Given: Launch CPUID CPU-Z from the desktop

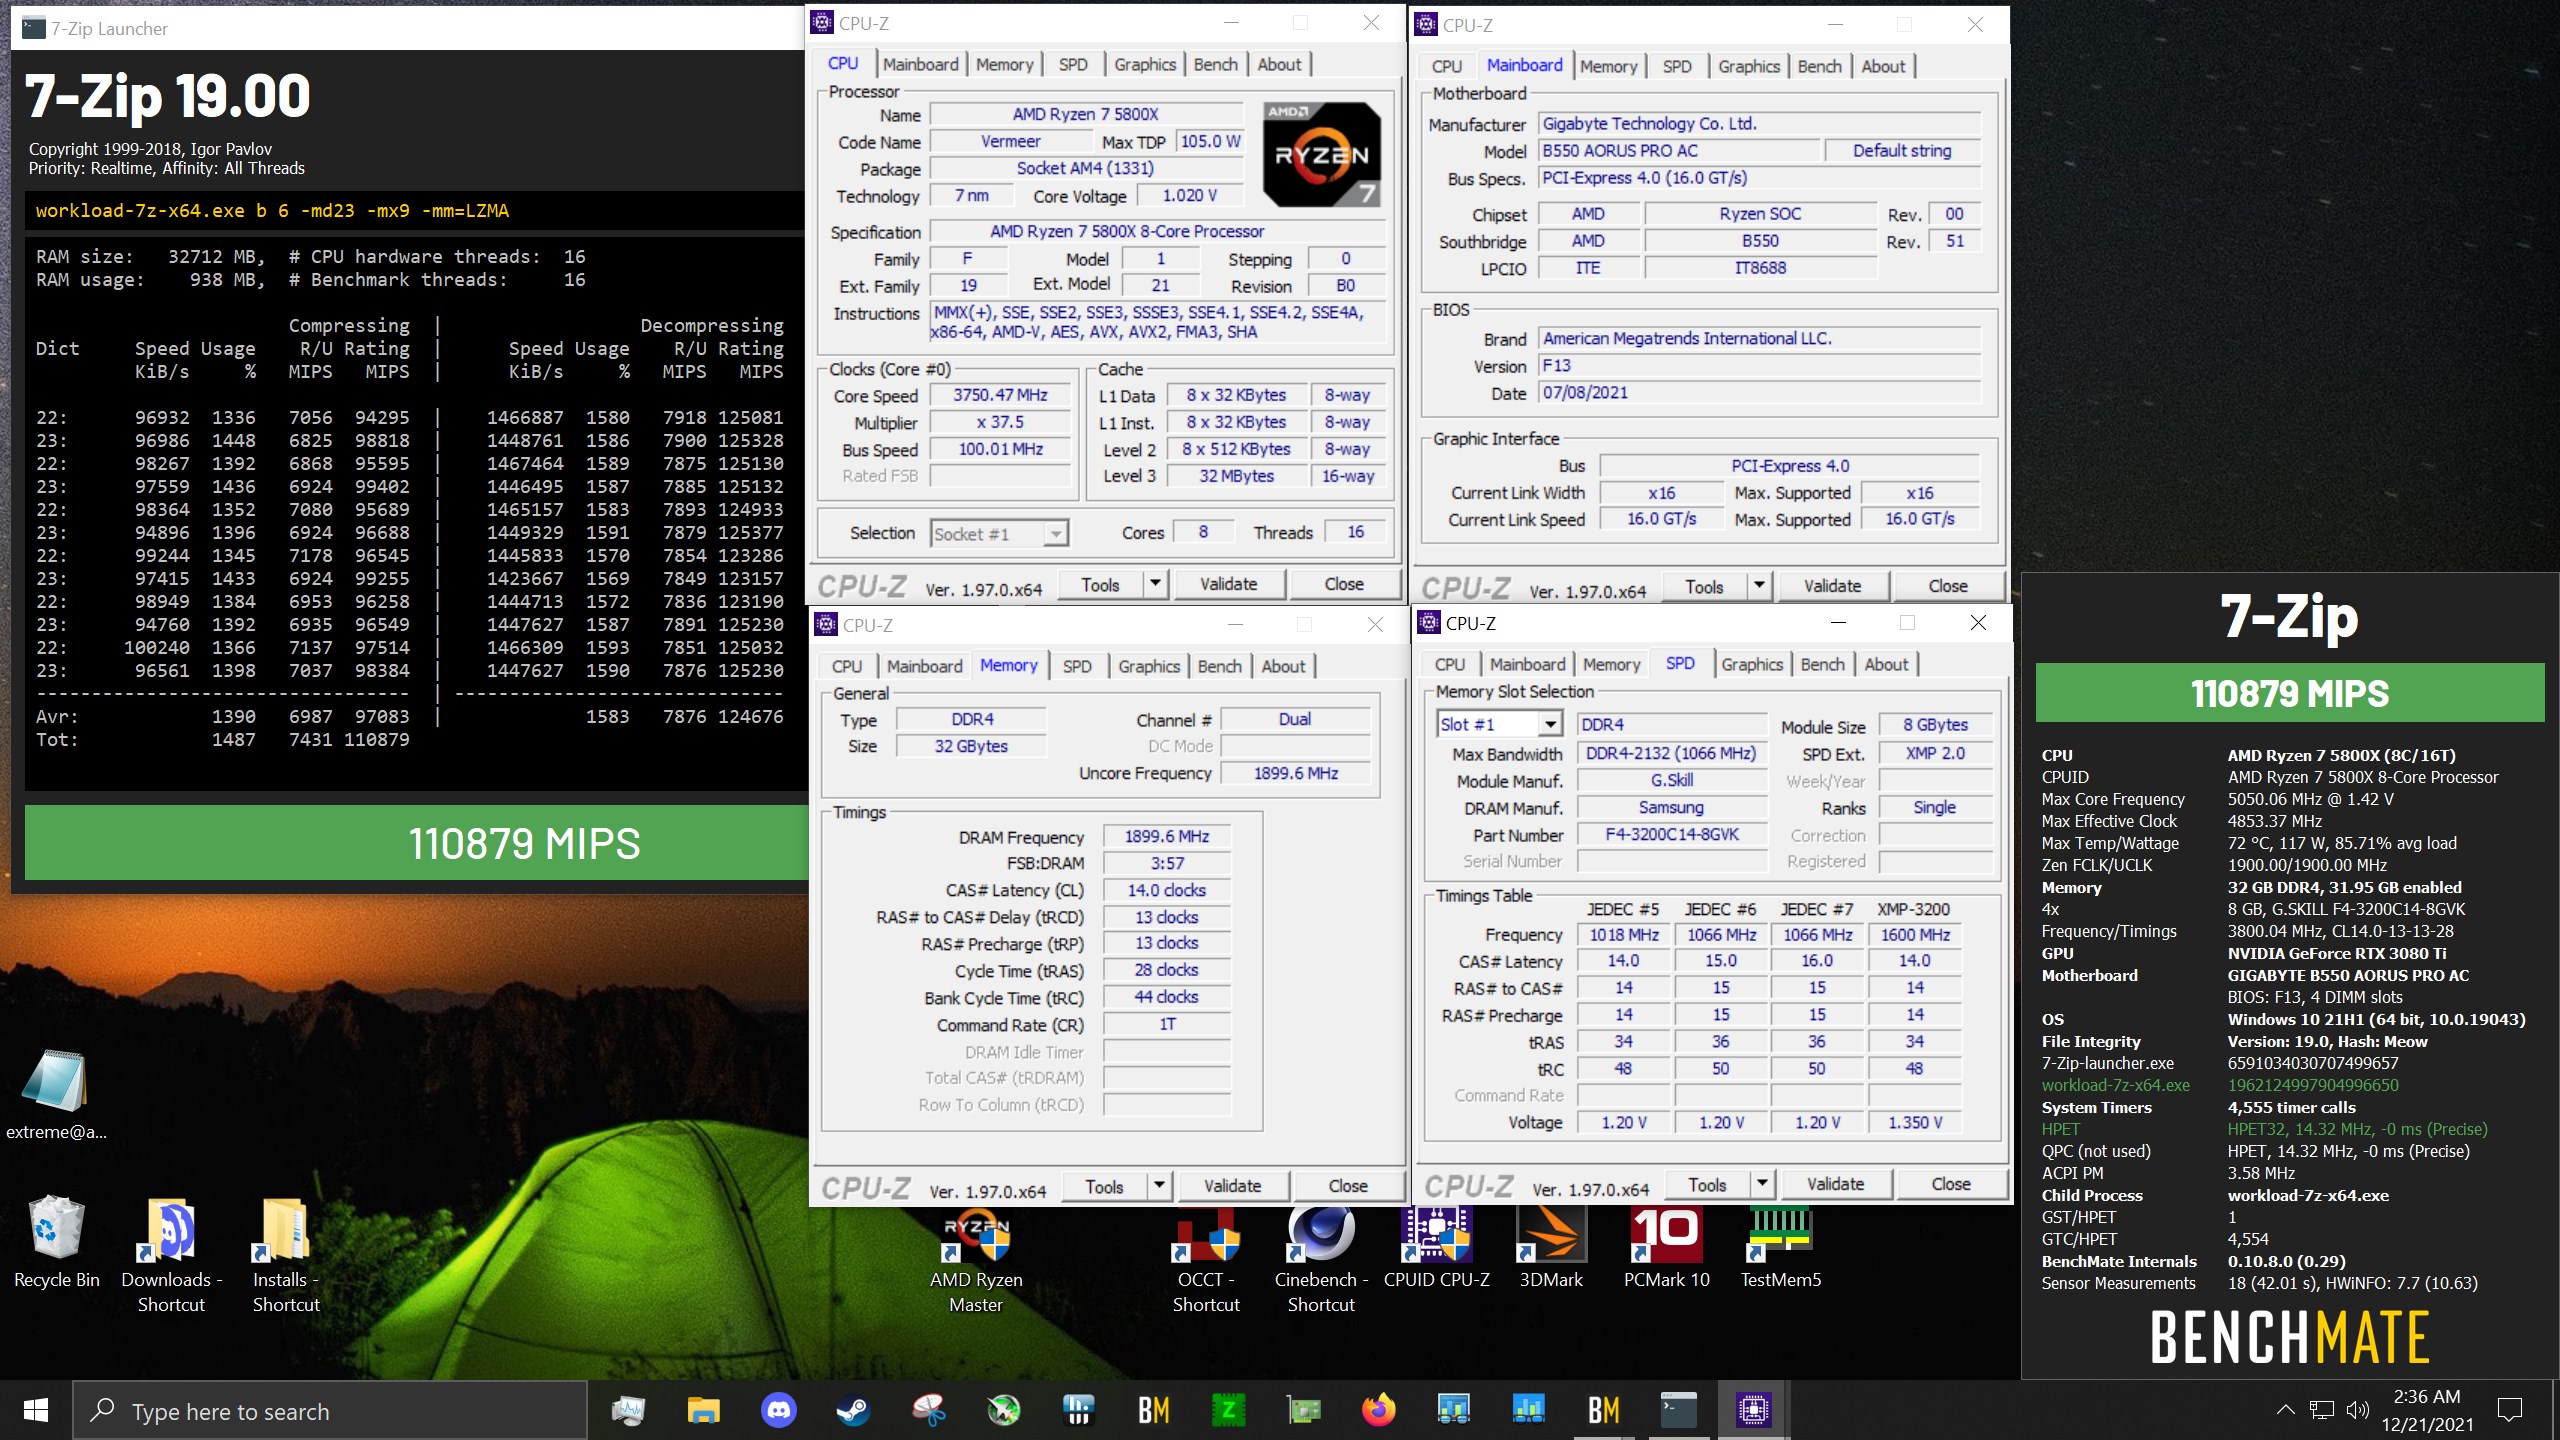Looking at the screenshot, I should point(1437,1248).
